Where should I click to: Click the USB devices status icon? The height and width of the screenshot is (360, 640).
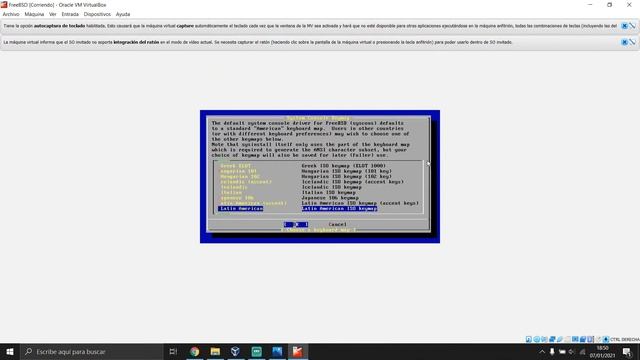[x=560, y=339]
